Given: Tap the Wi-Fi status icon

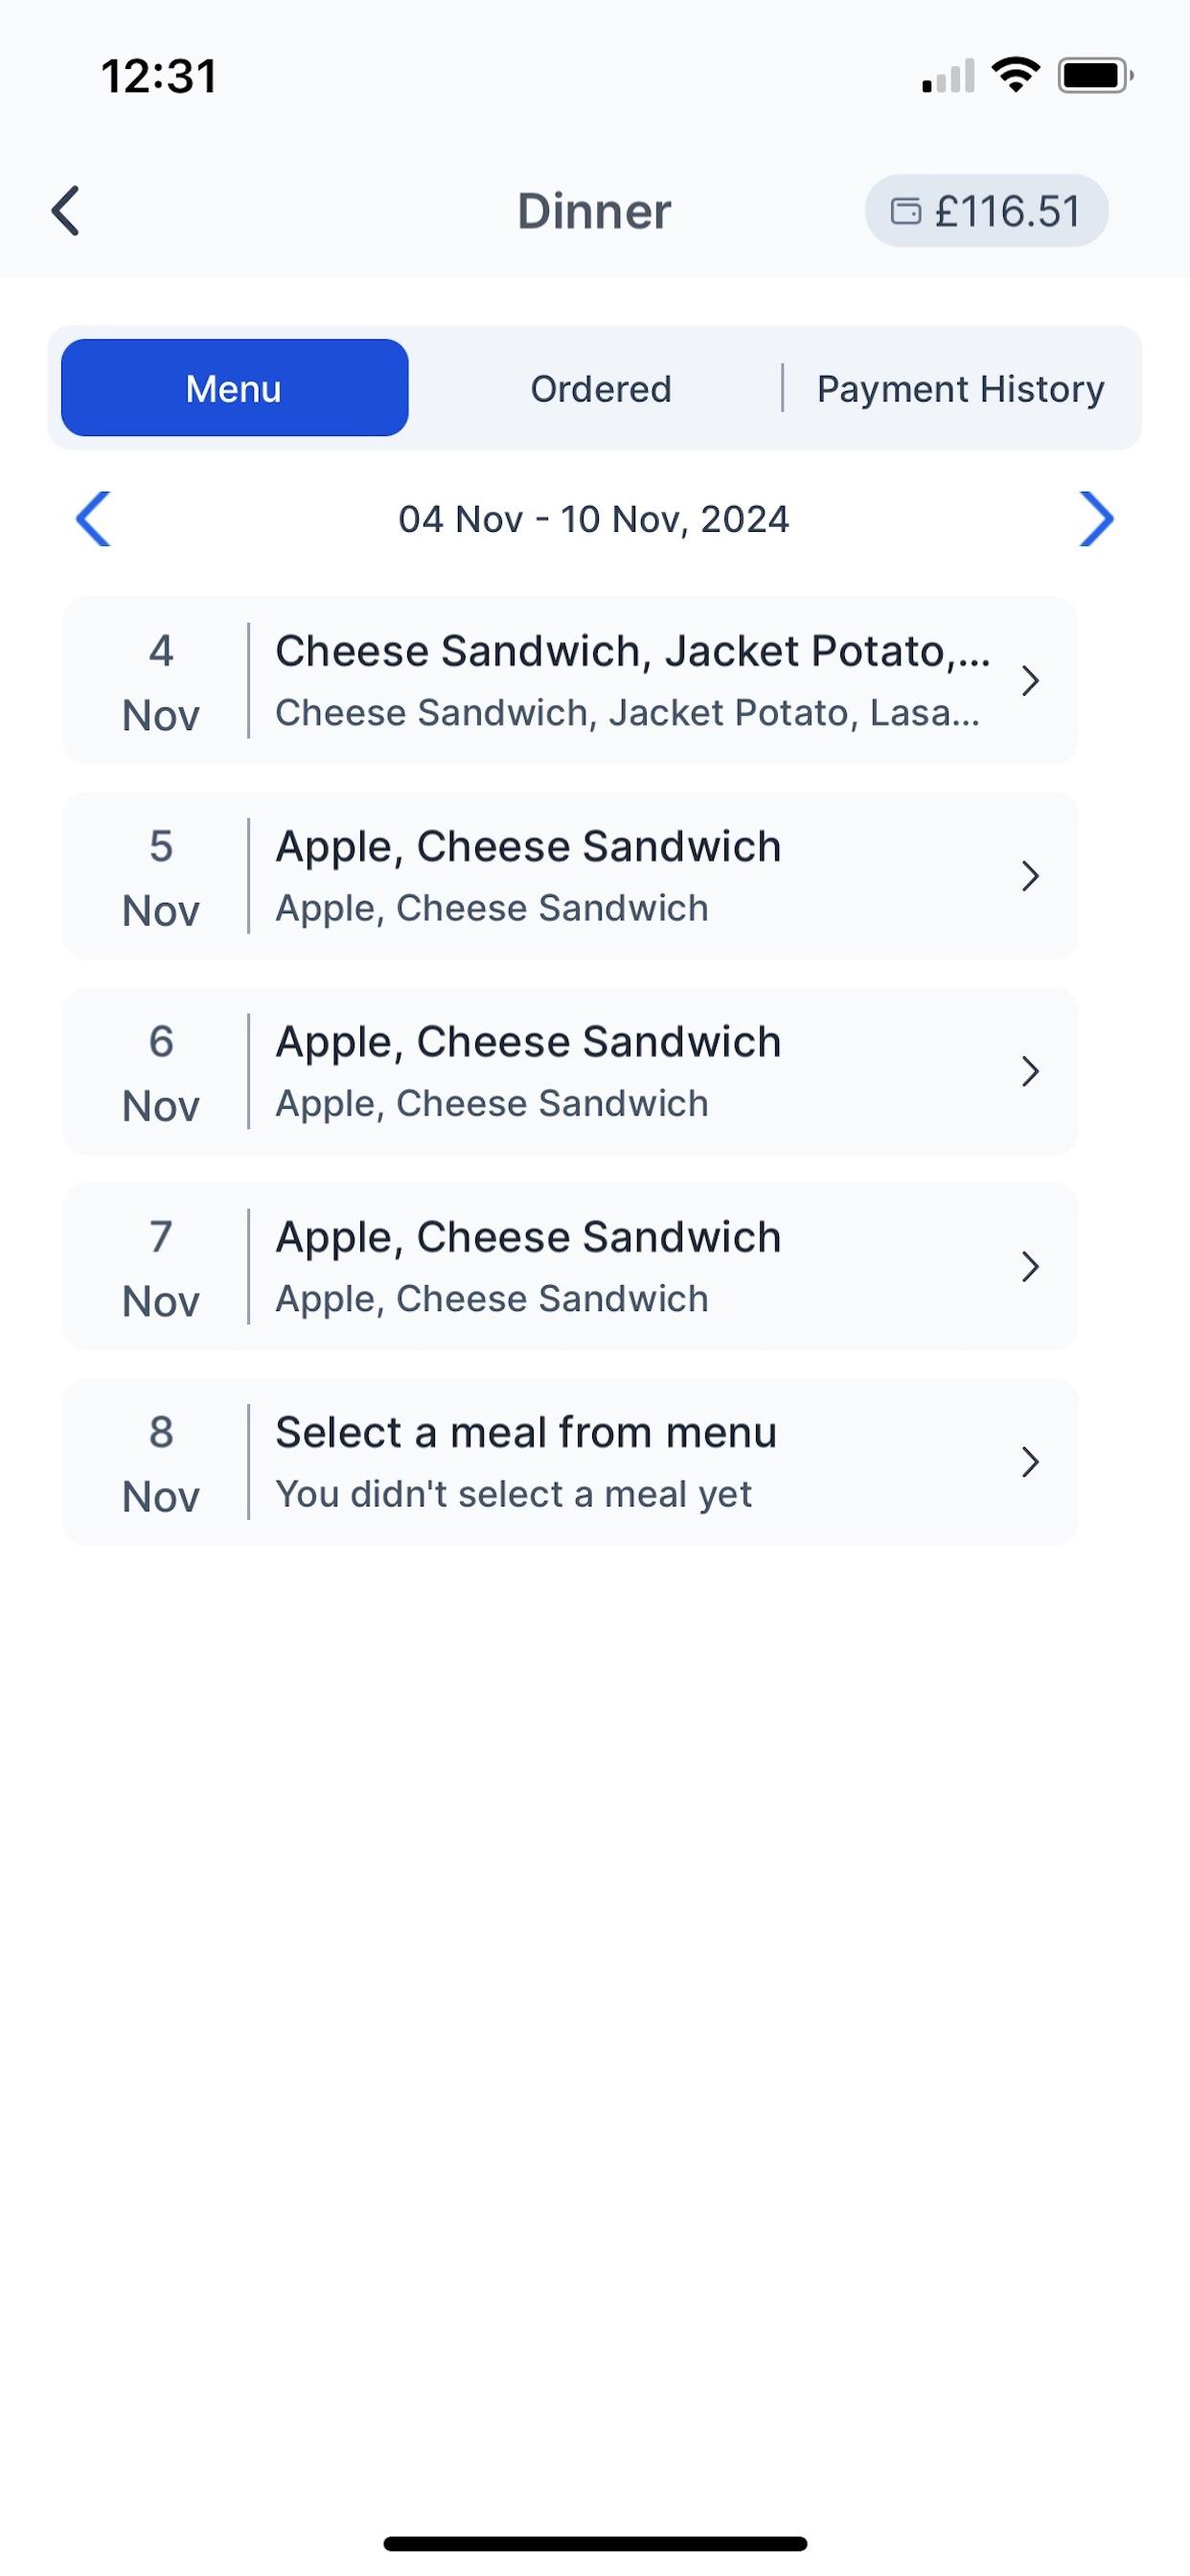Looking at the screenshot, I should pos(1015,75).
